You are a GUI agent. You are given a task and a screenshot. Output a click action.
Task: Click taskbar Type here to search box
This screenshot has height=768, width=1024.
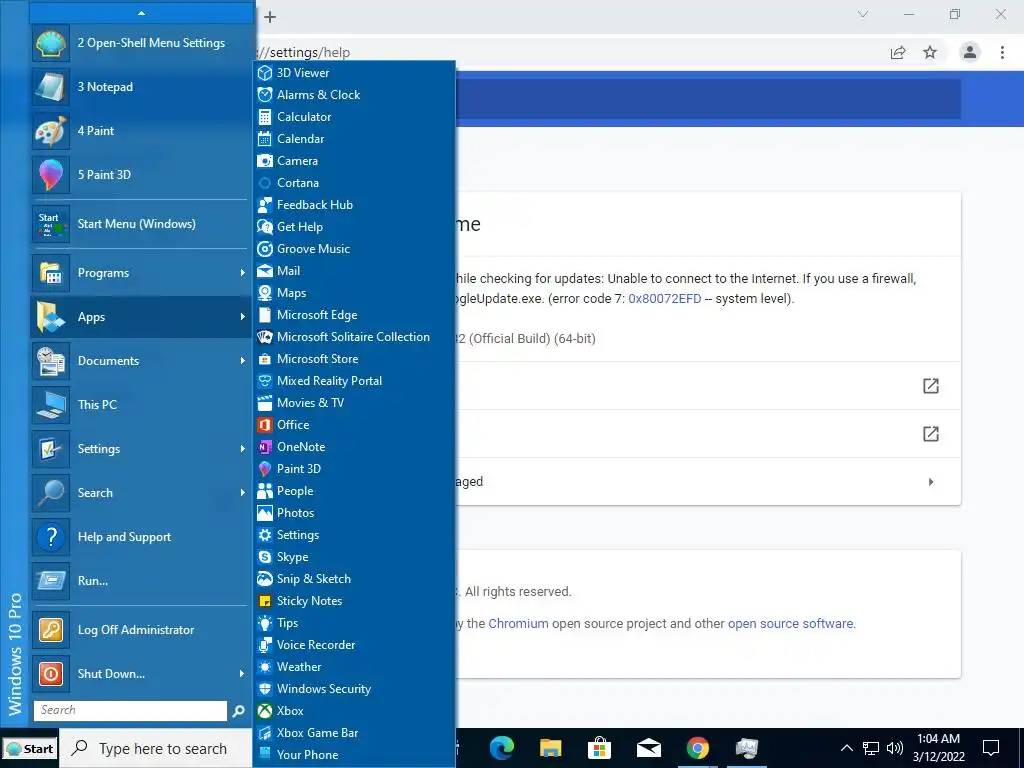coord(156,748)
